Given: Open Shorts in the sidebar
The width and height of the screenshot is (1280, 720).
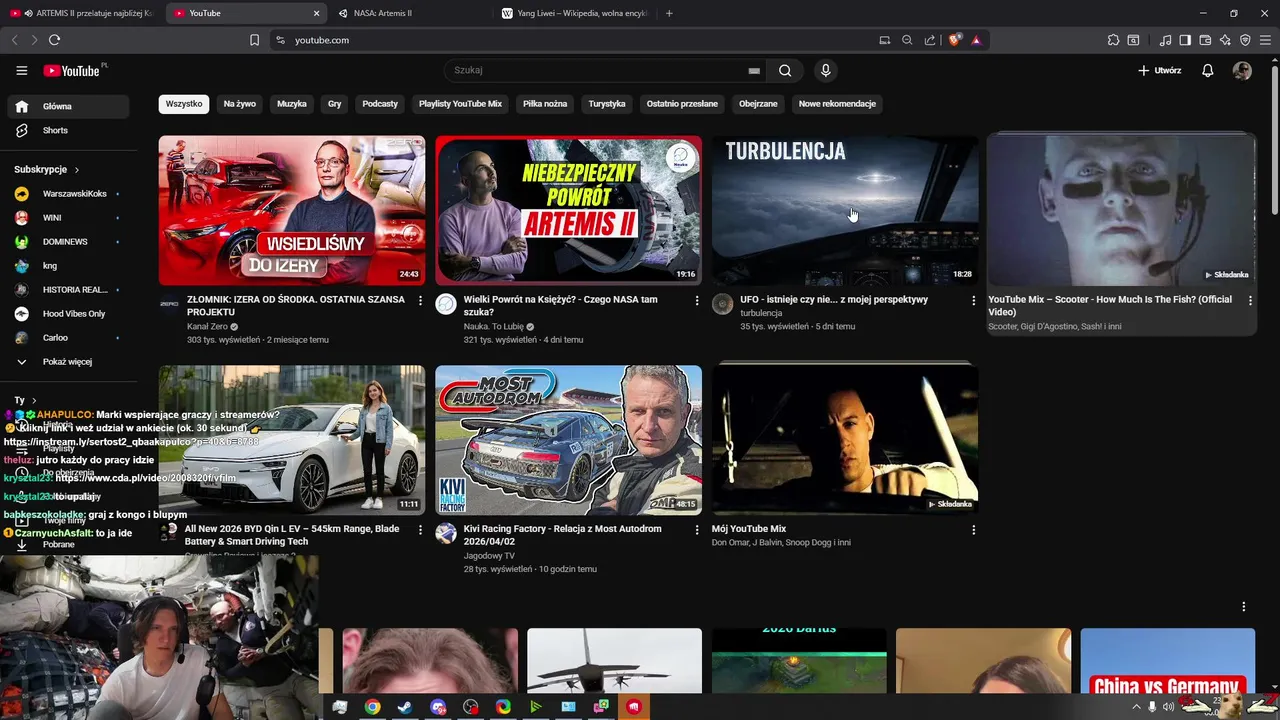Looking at the screenshot, I should 68,130.
